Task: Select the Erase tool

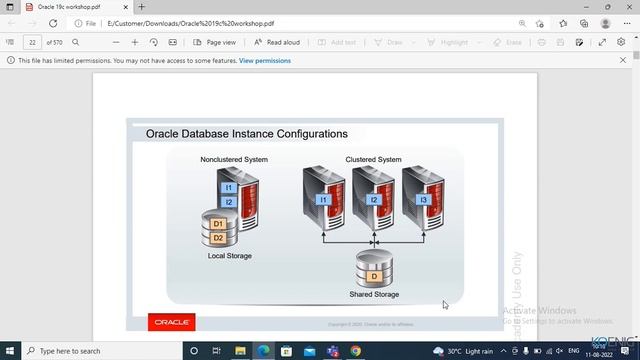Action: click(507, 42)
